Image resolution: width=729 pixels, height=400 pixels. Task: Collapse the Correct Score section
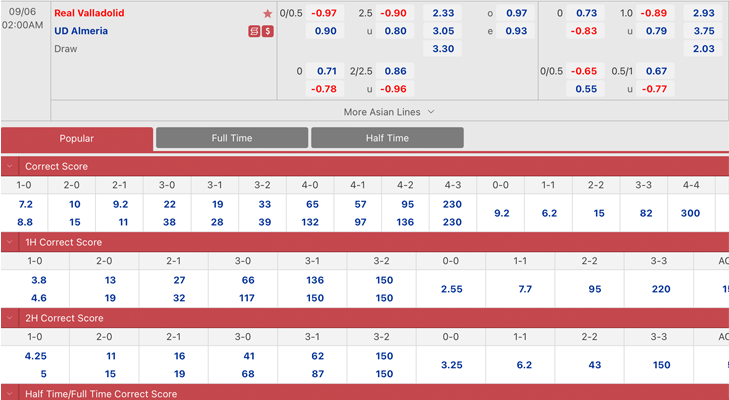tap(9, 166)
